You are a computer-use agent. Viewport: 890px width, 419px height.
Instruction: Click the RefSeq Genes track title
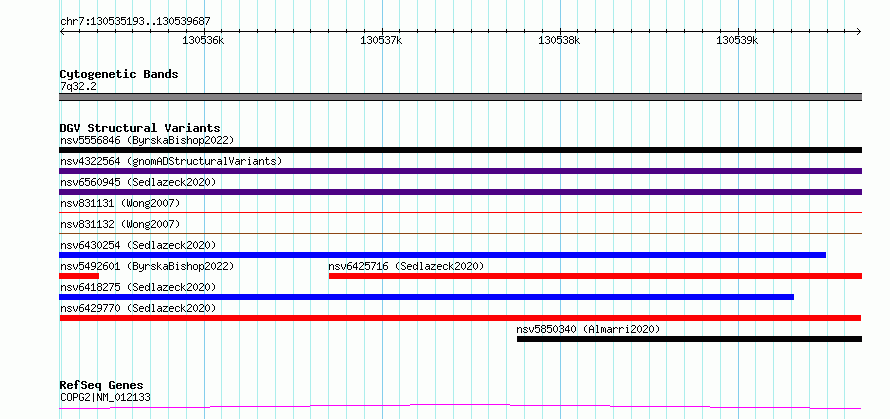tap(101, 386)
